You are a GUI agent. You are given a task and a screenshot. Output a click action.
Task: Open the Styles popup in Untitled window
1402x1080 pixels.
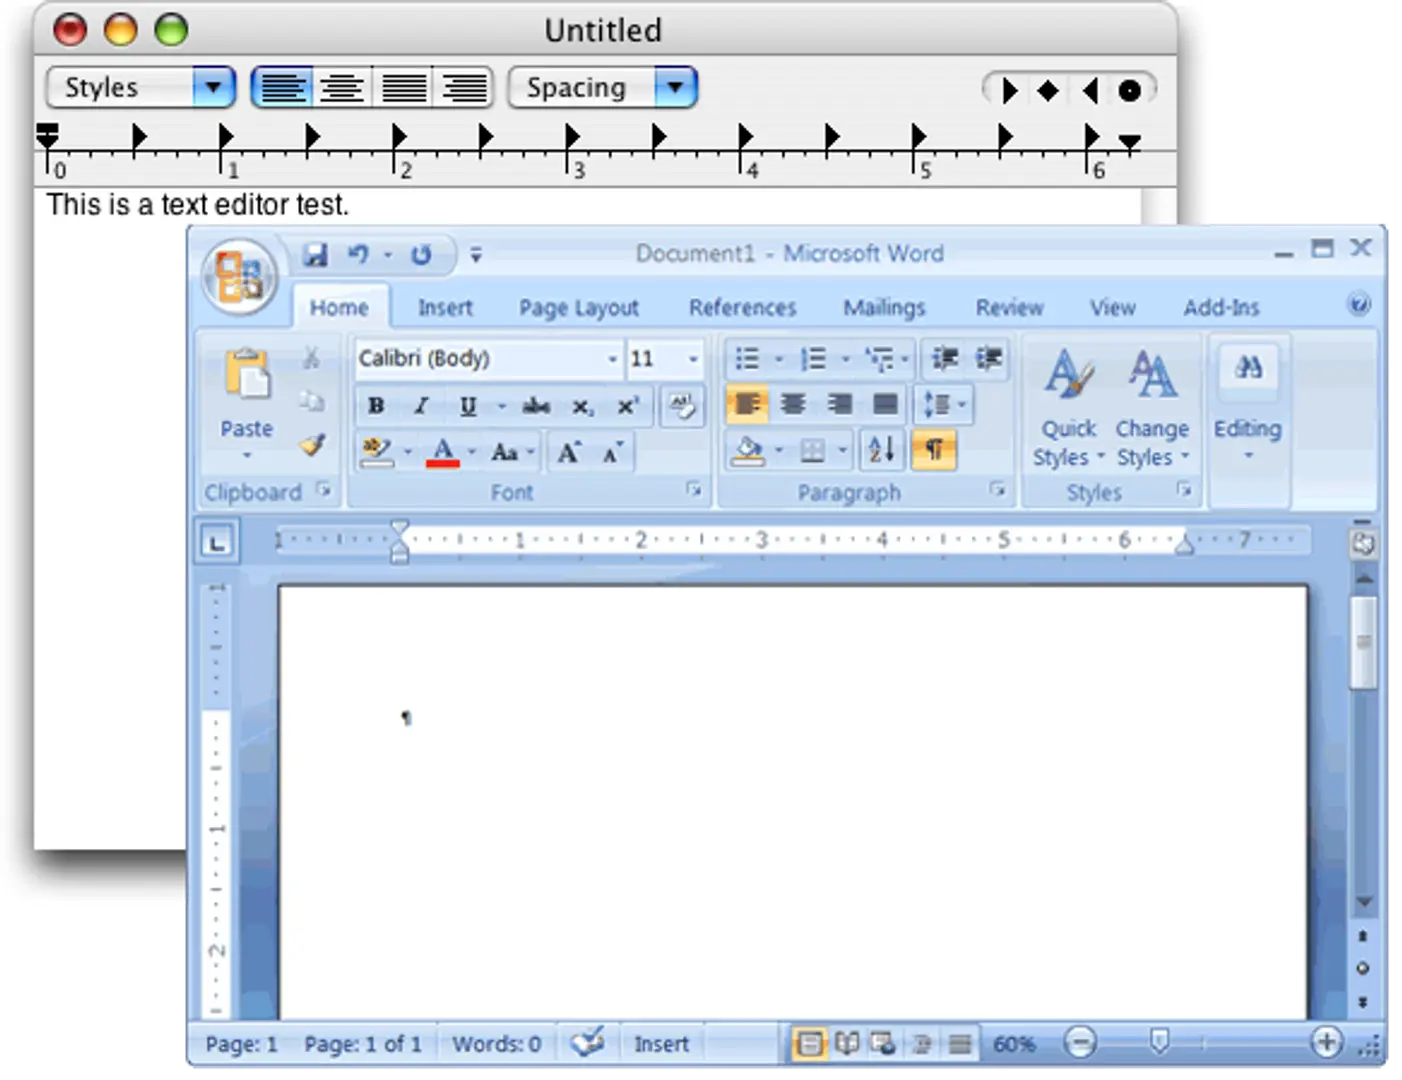click(x=141, y=88)
